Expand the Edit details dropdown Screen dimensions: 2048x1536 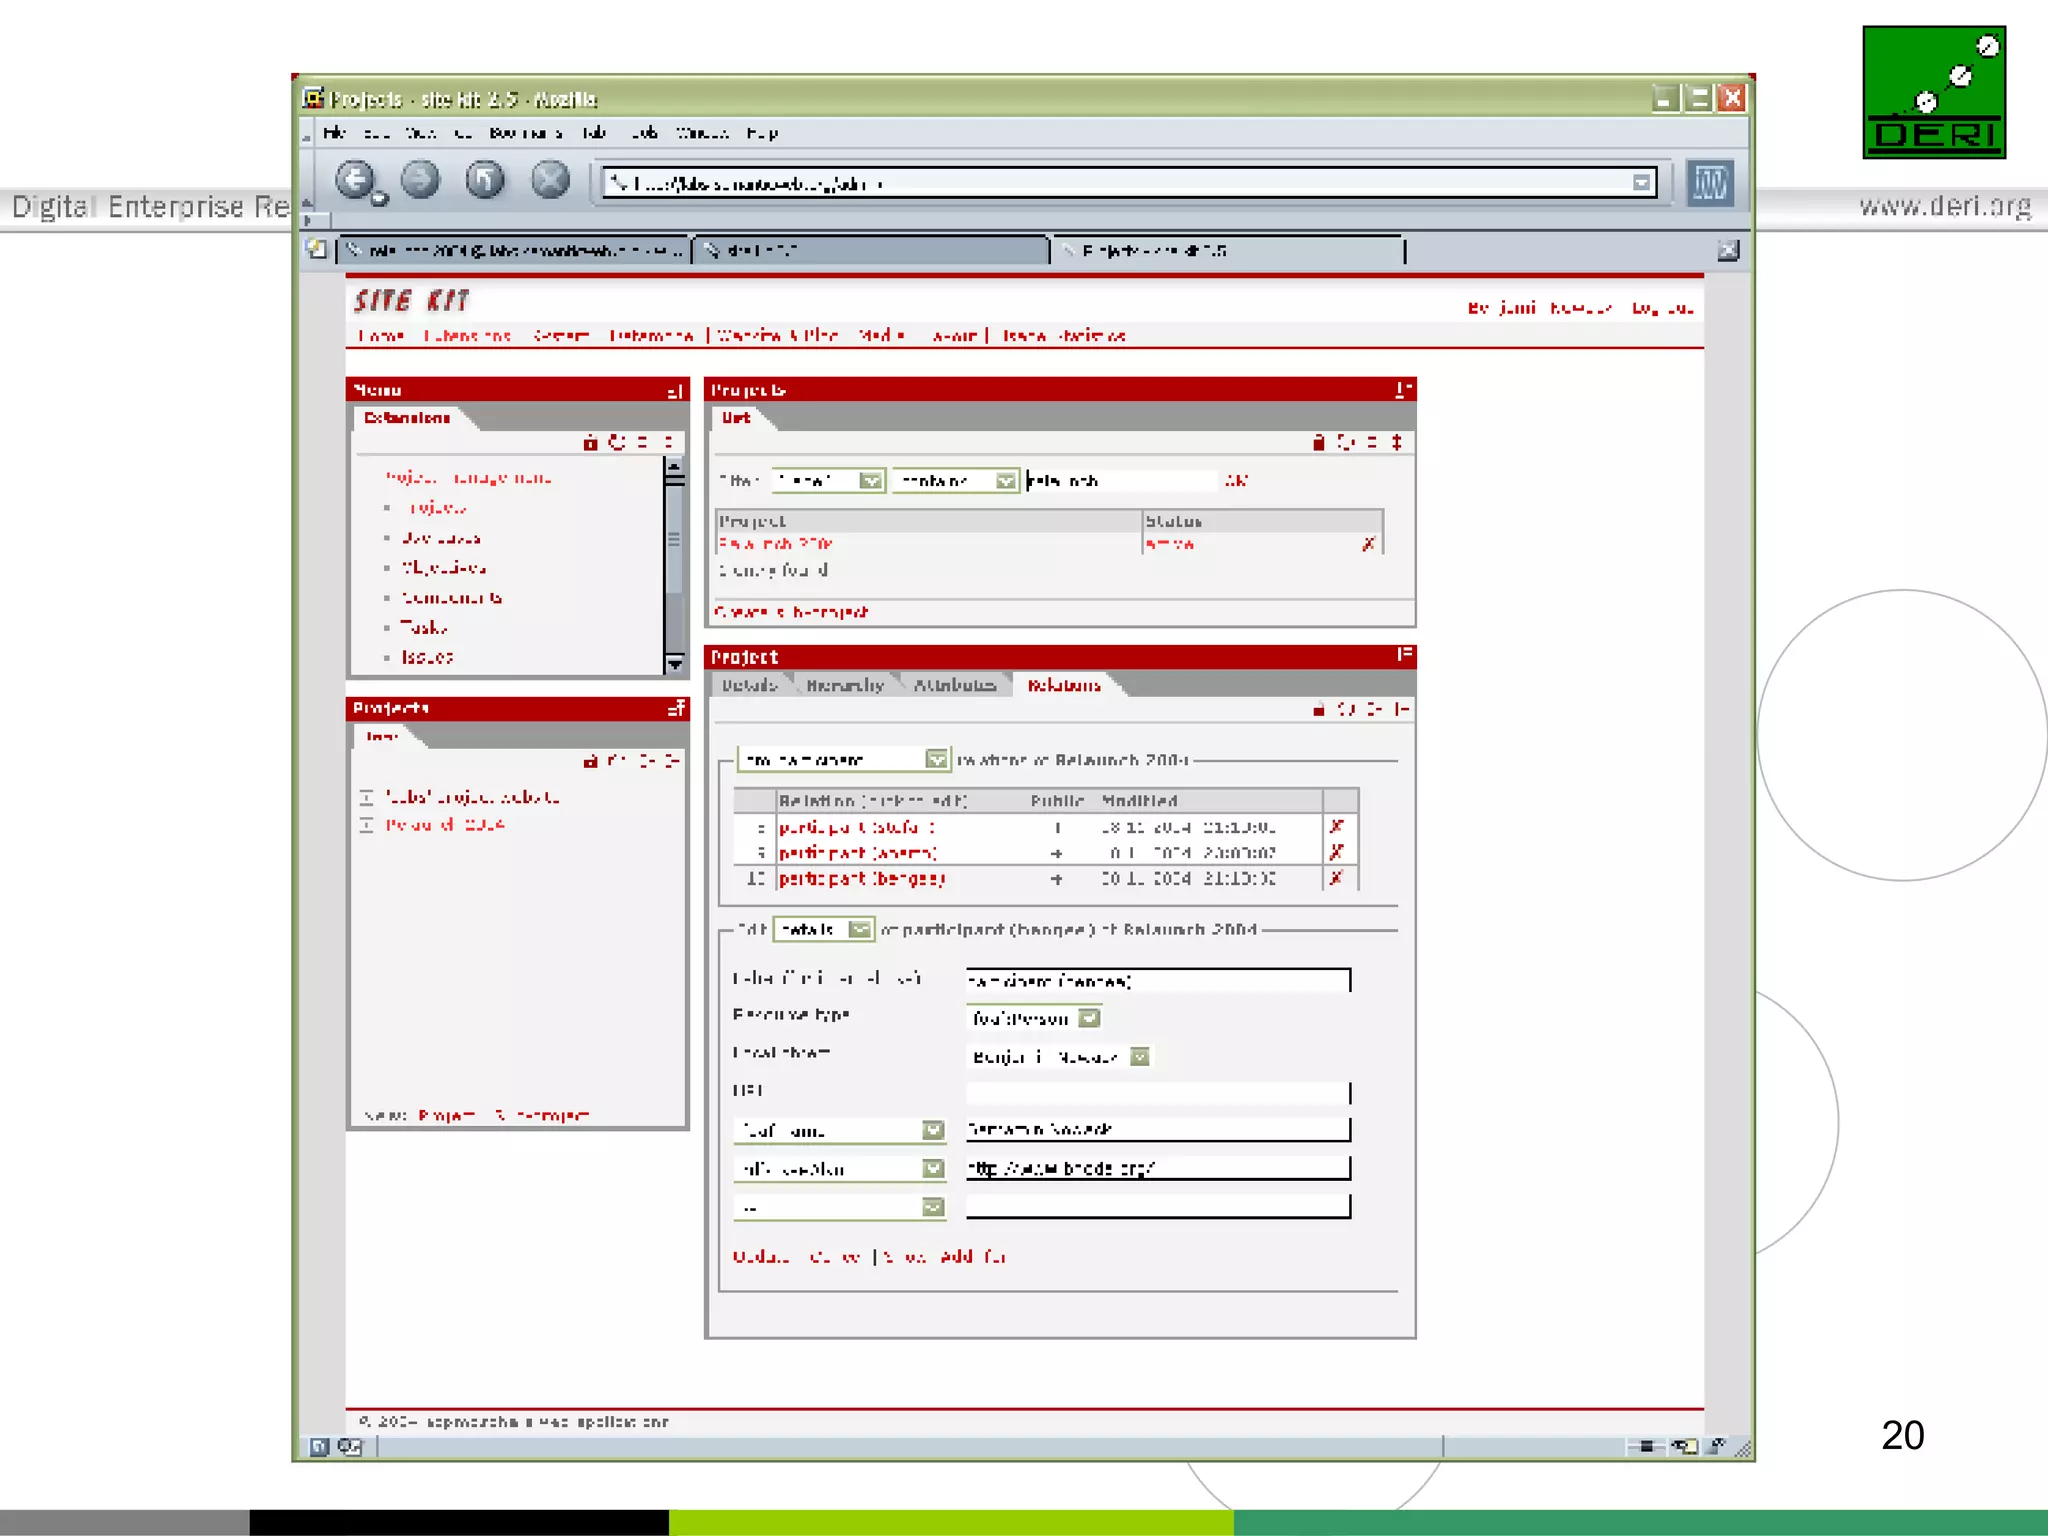859,930
